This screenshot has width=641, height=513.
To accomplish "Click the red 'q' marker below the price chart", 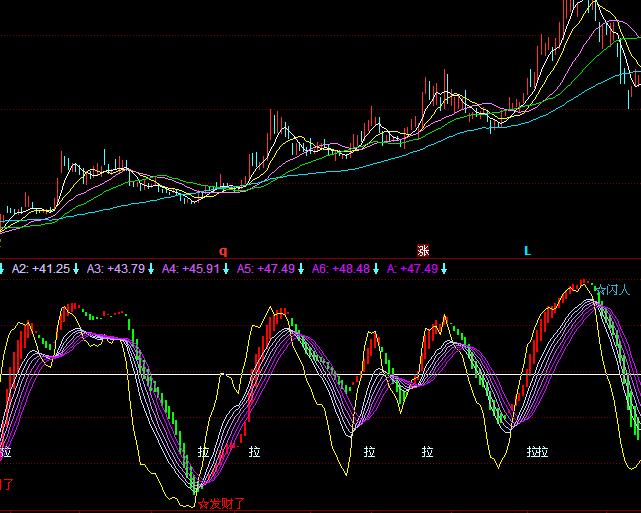I will point(223,251).
